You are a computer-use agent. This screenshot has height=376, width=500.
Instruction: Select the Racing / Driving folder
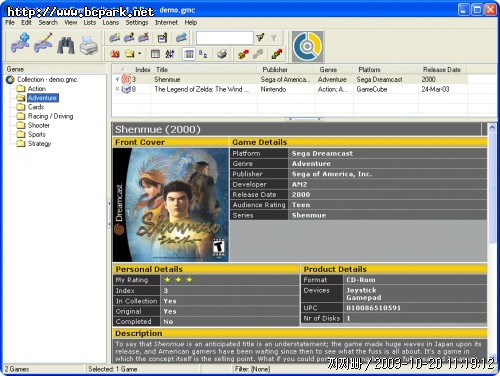click(50, 116)
